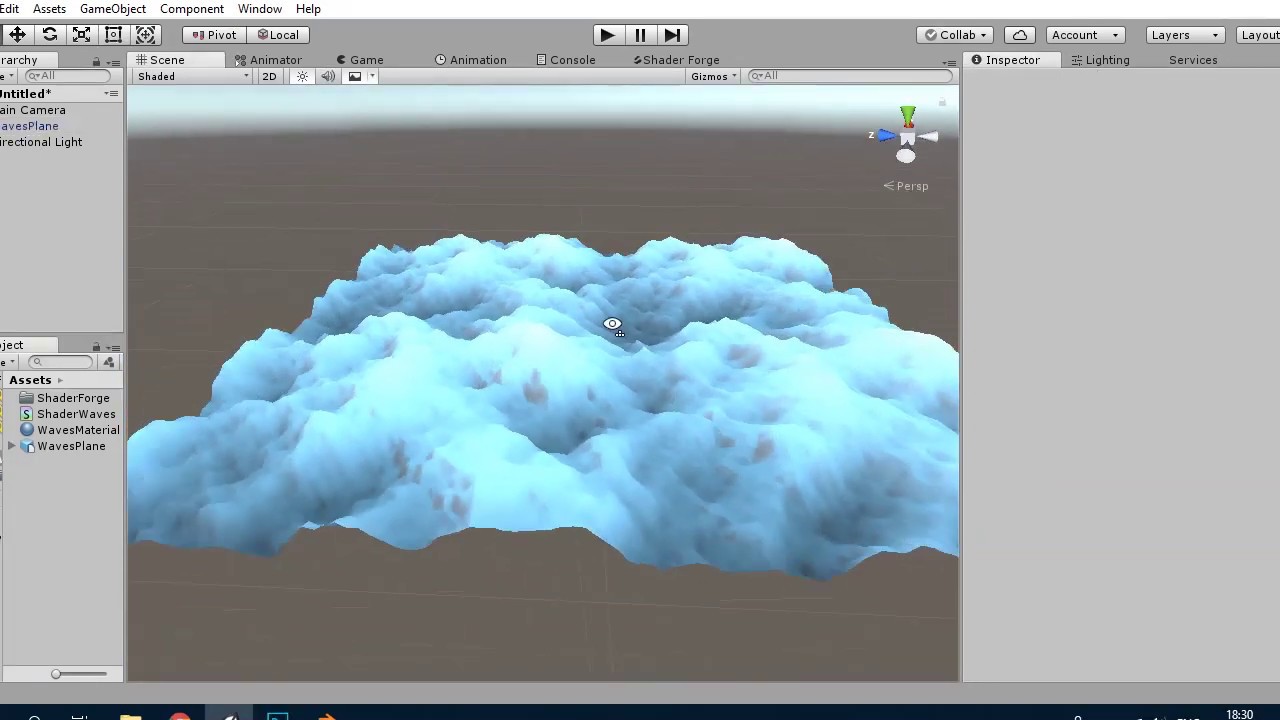Click the Project search-by-type icon

pos(109,362)
